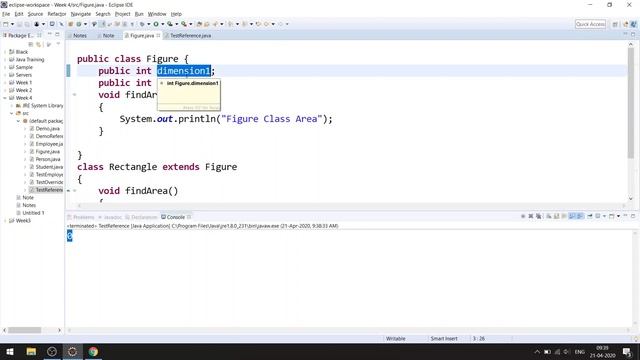
Task: Click the Collapse All icon in Package Explorer
Action: point(31,44)
